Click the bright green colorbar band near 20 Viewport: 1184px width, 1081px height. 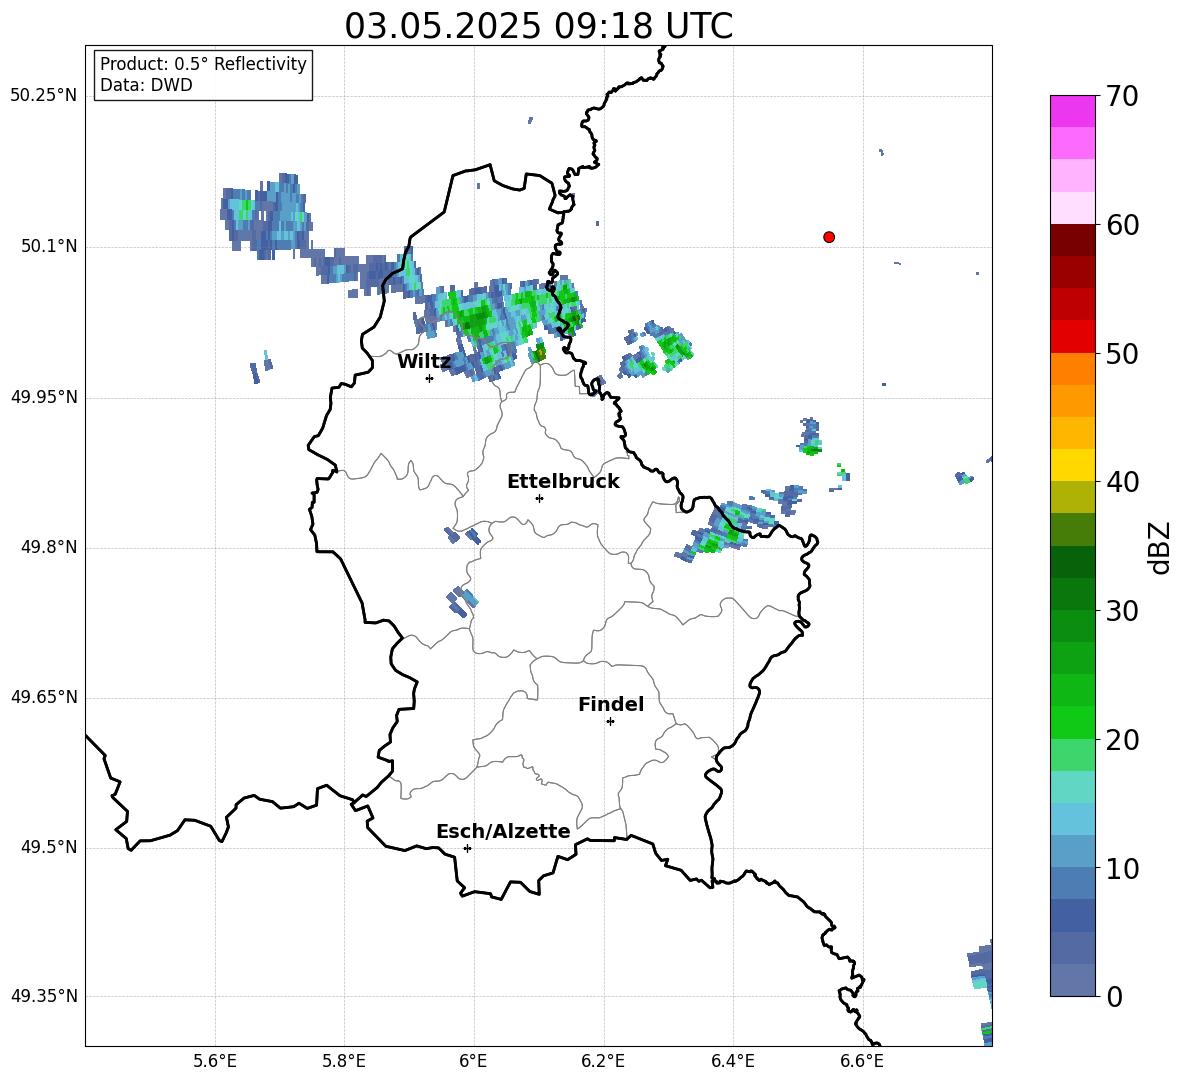point(1072,722)
